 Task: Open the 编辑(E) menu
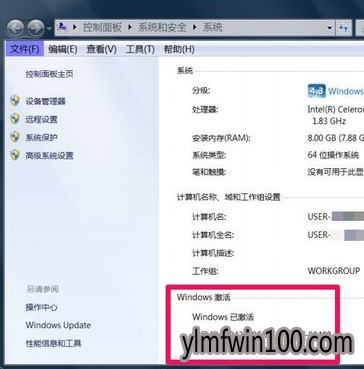click(x=63, y=50)
